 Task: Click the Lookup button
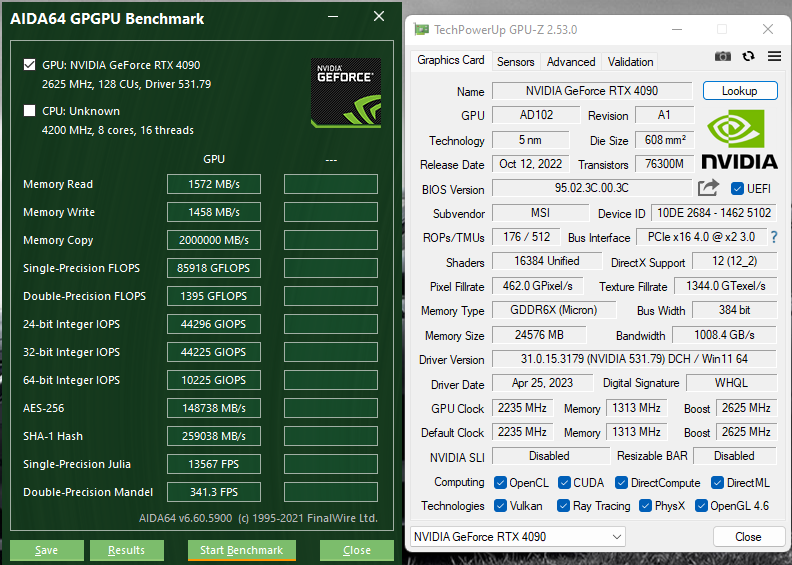point(739,91)
